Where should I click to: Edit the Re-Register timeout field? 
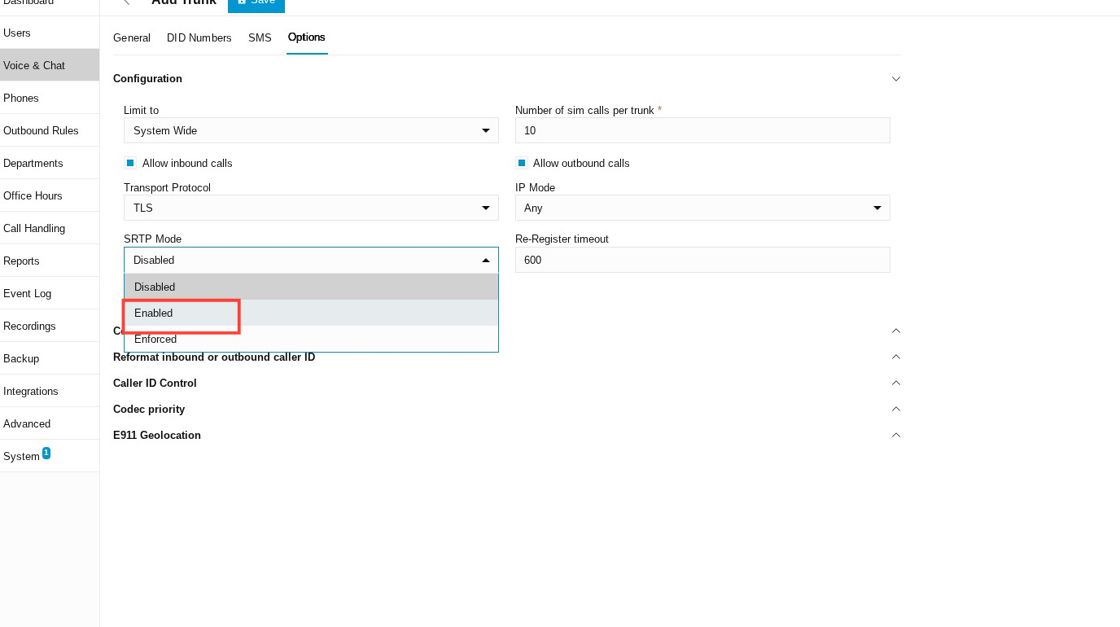tap(702, 260)
